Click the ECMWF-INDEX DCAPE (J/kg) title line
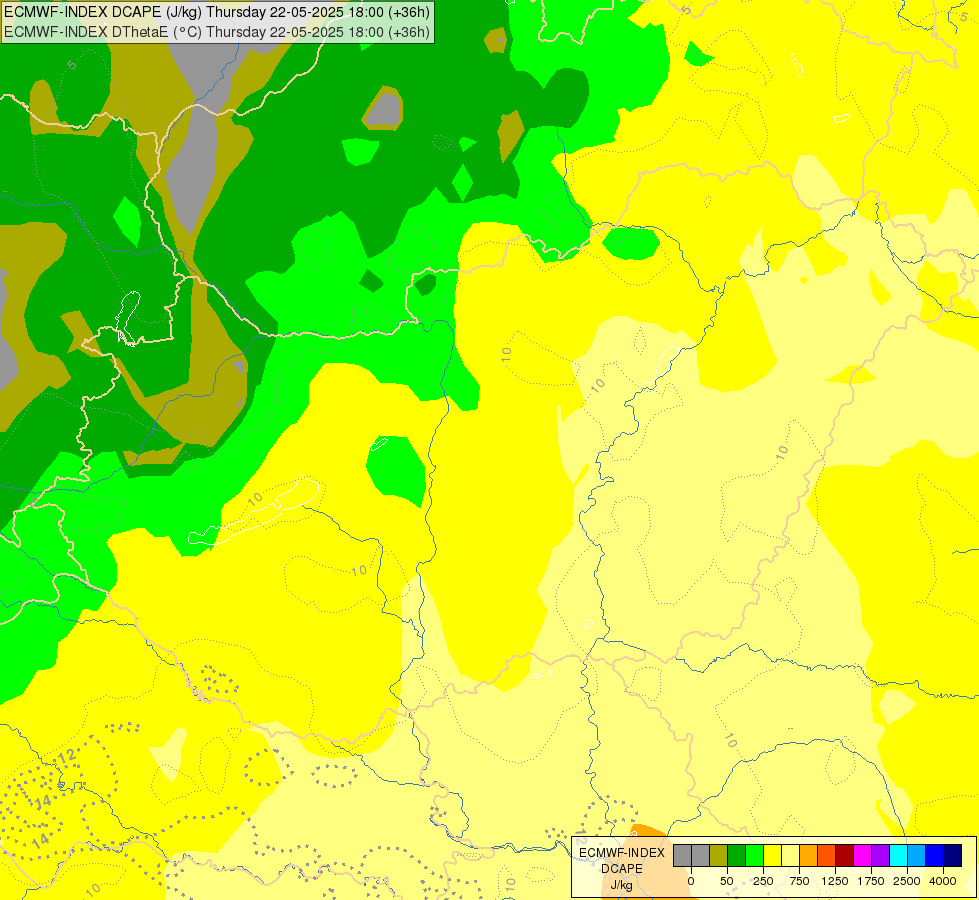 217,12
